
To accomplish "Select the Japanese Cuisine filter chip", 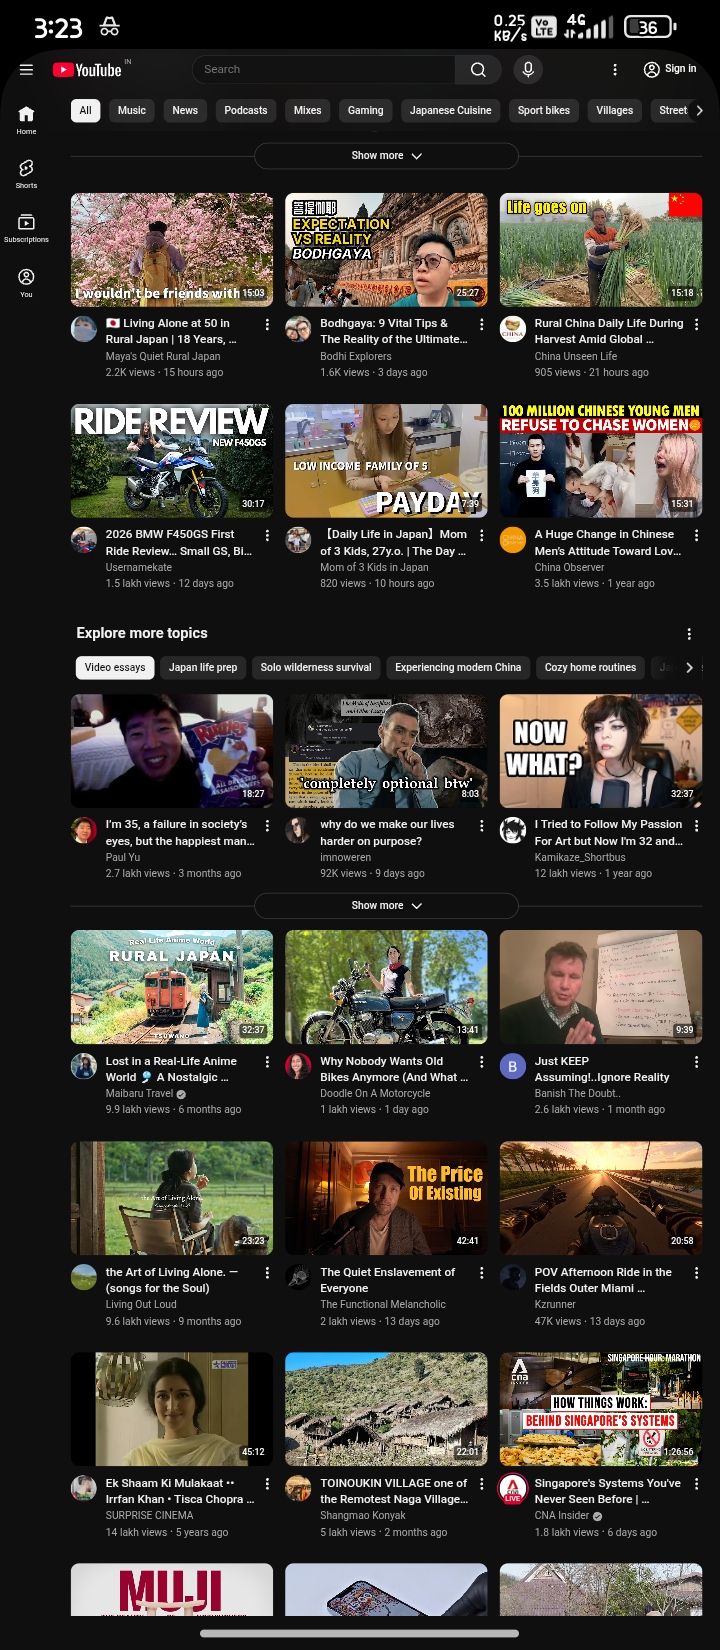I will [450, 110].
